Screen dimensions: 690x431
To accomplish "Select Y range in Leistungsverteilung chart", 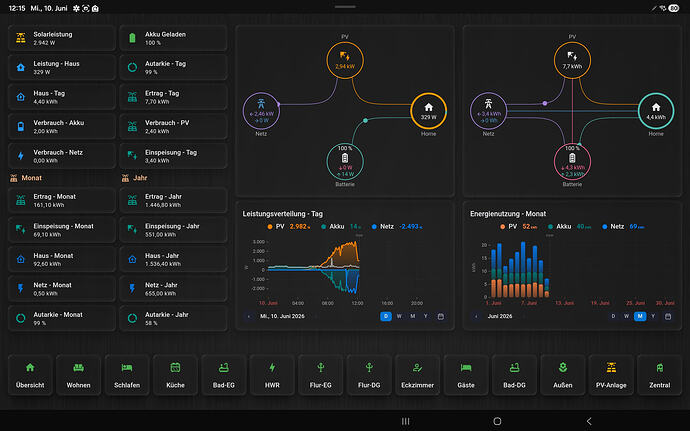I will point(426,317).
